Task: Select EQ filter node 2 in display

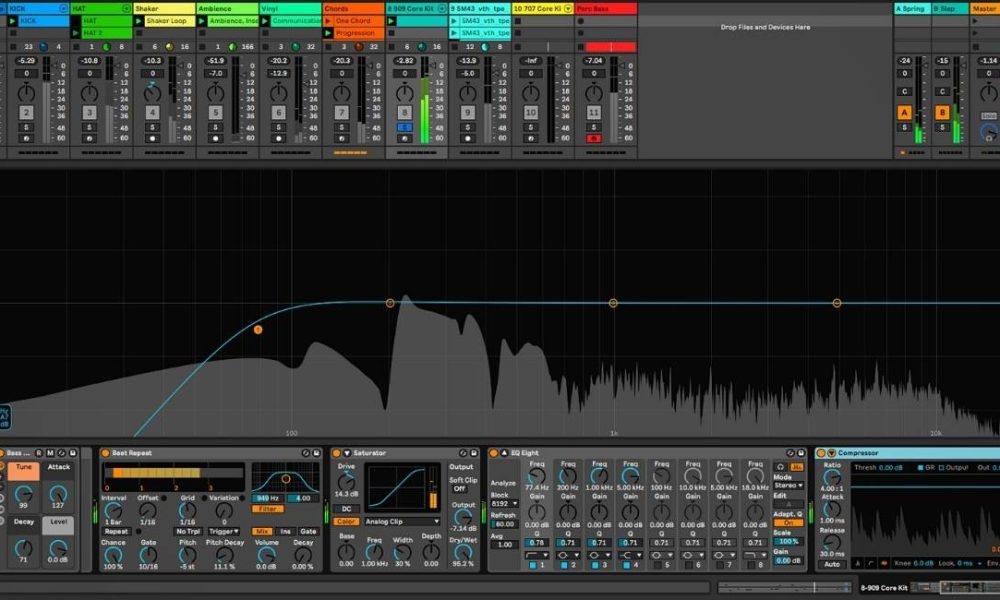Action: [390, 304]
